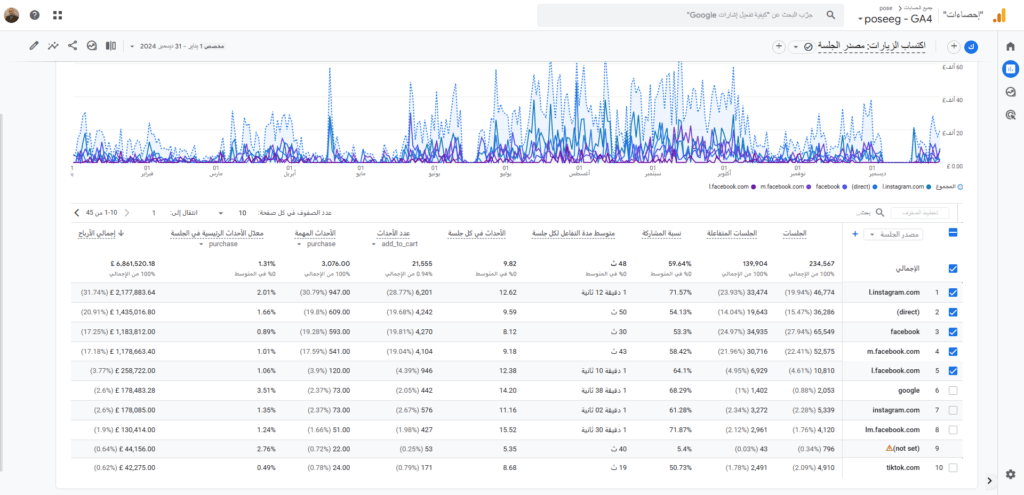Click blue plus to add secondary dimension

(855, 234)
